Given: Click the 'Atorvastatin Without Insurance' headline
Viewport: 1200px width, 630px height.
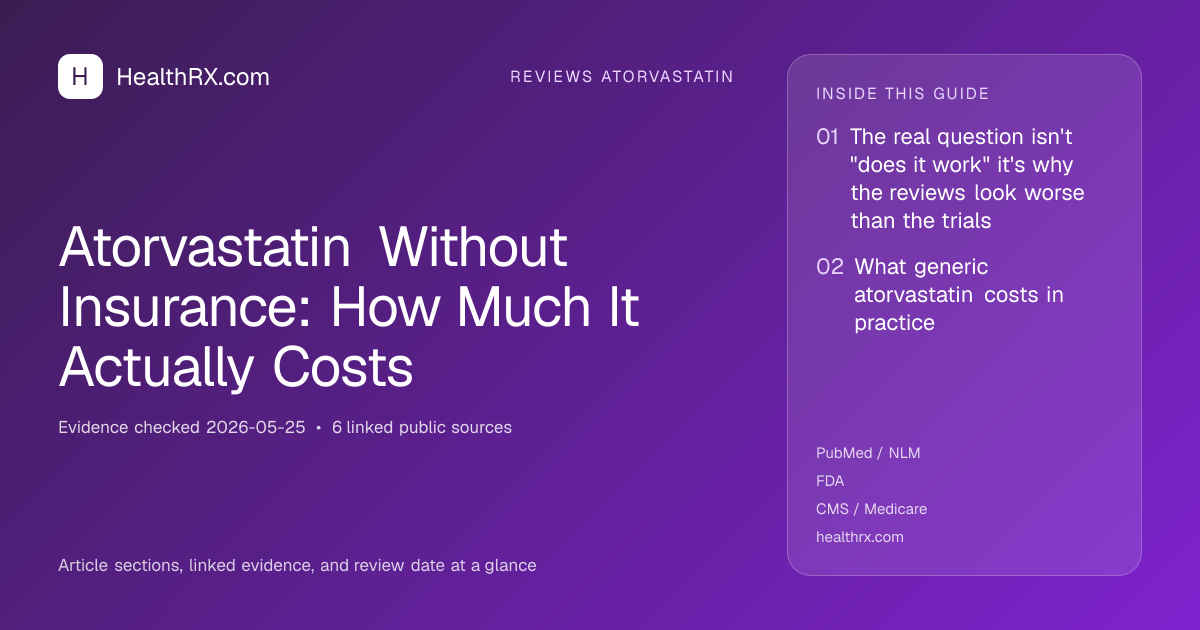Looking at the screenshot, I should tap(349, 308).
